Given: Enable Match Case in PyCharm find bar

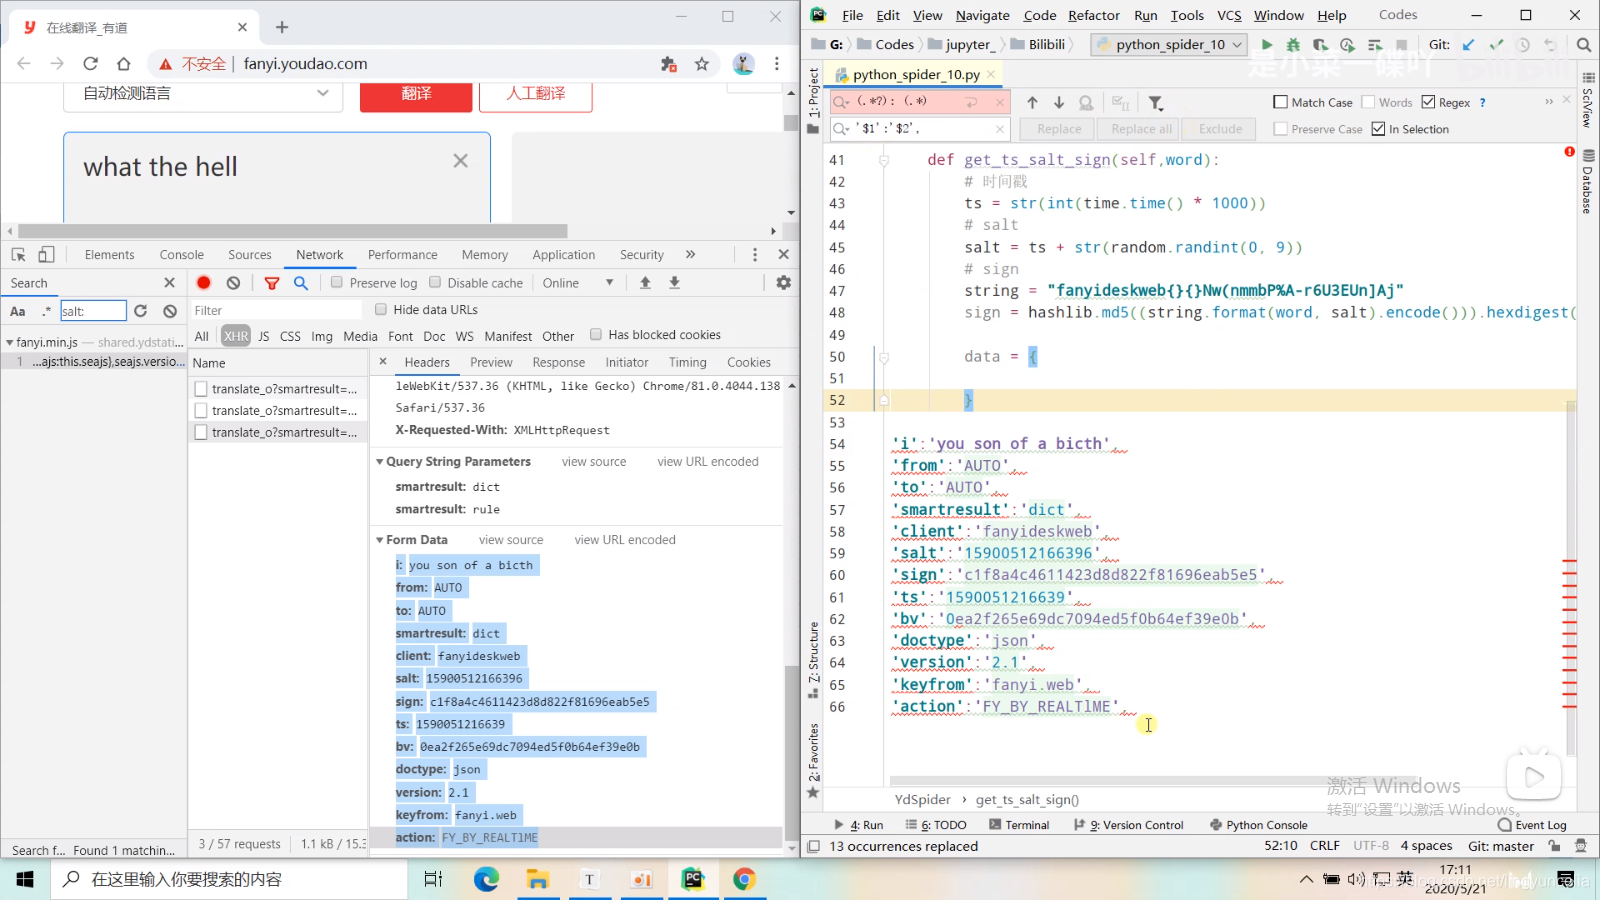Looking at the screenshot, I should pyautogui.click(x=1280, y=102).
